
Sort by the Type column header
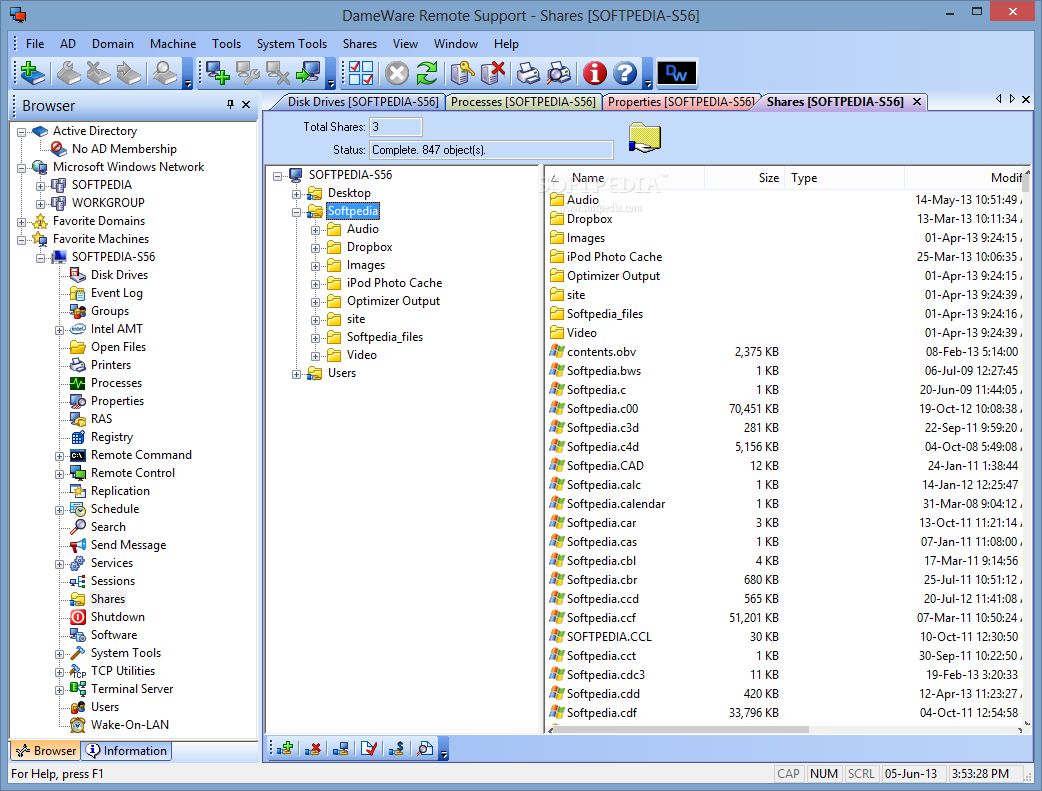[844, 177]
